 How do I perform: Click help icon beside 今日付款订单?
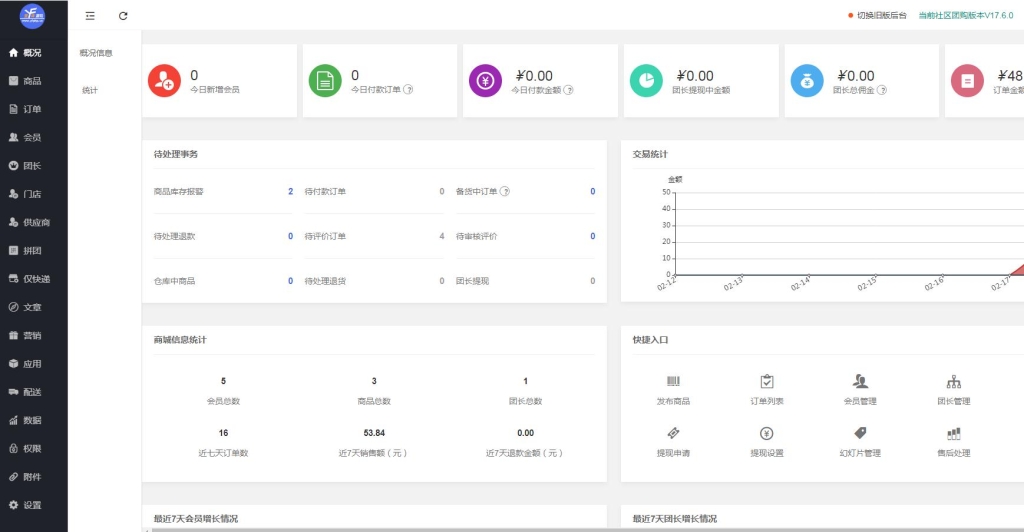(408, 89)
